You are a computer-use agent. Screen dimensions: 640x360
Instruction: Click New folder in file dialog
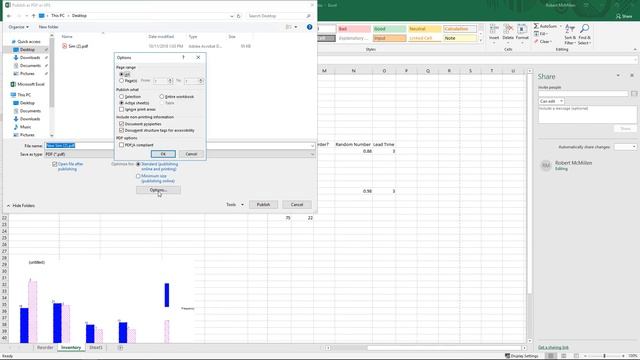click(x=48, y=27)
